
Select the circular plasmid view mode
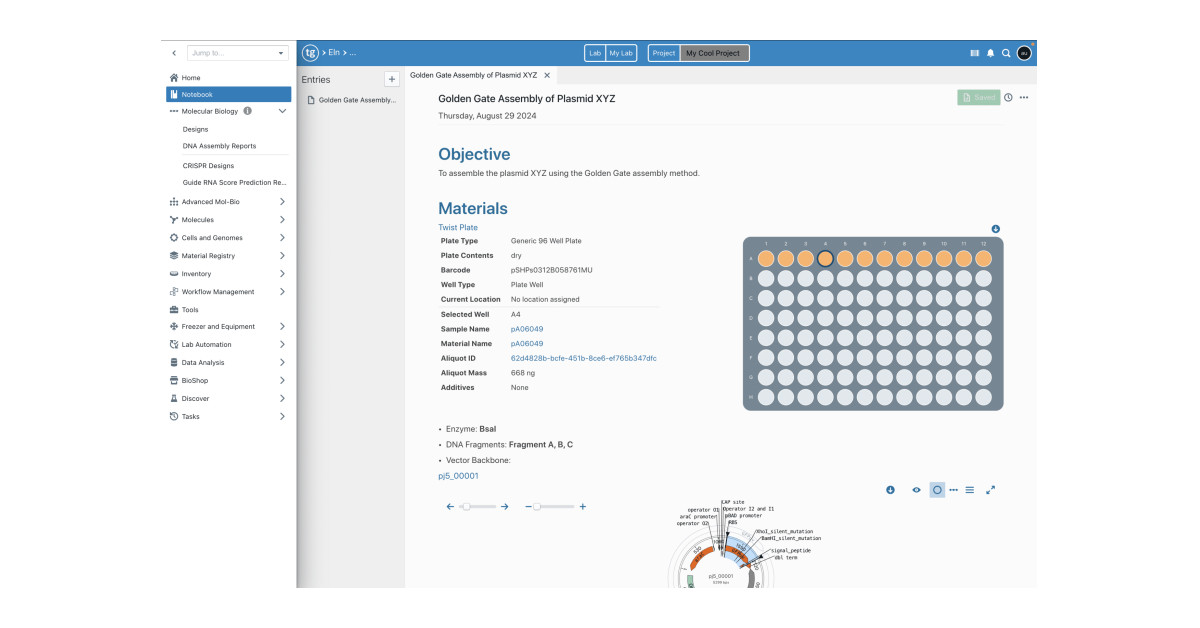[936, 489]
